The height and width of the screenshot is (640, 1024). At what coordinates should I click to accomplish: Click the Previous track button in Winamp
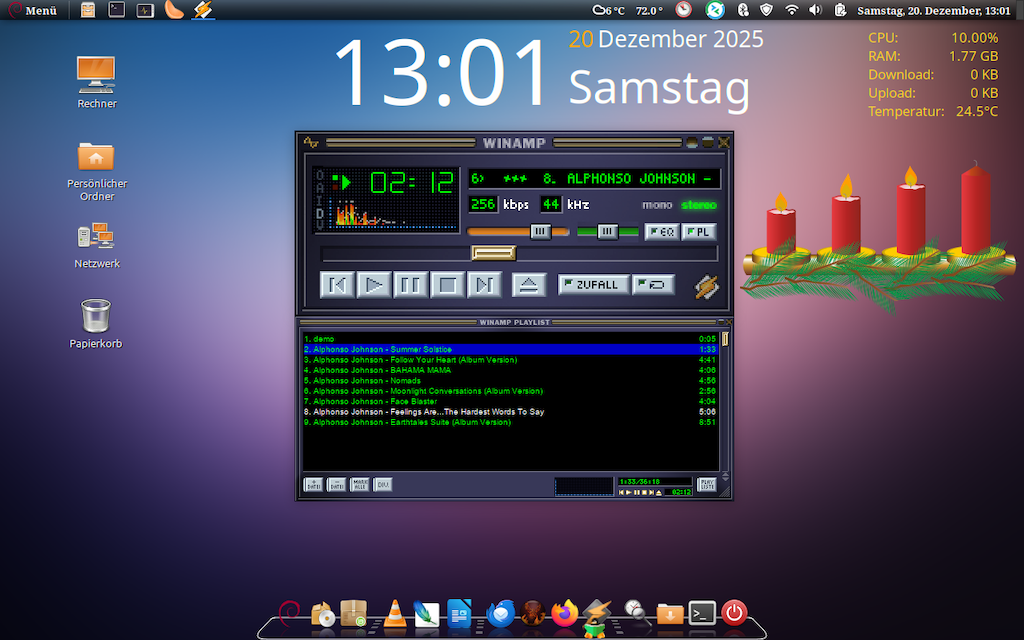tap(338, 285)
